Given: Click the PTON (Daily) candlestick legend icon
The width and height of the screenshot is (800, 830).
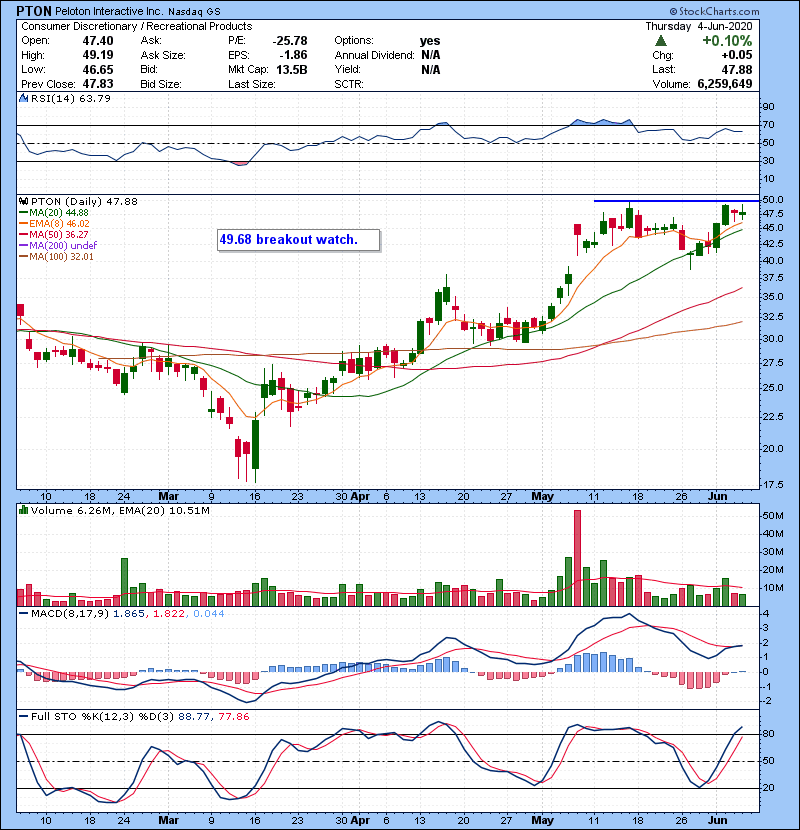Looking at the screenshot, I should [x=23, y=201].
